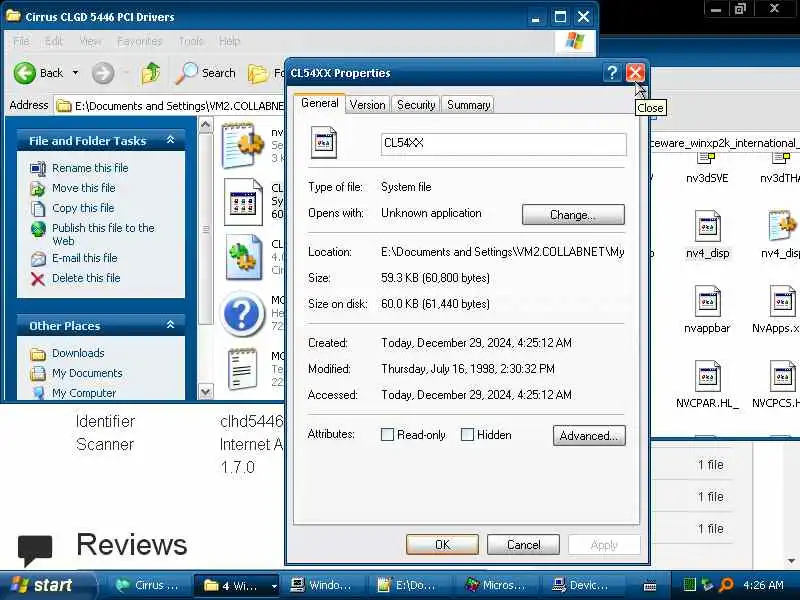
Task: Select the text document icon at list bottom
Action: 242,369
